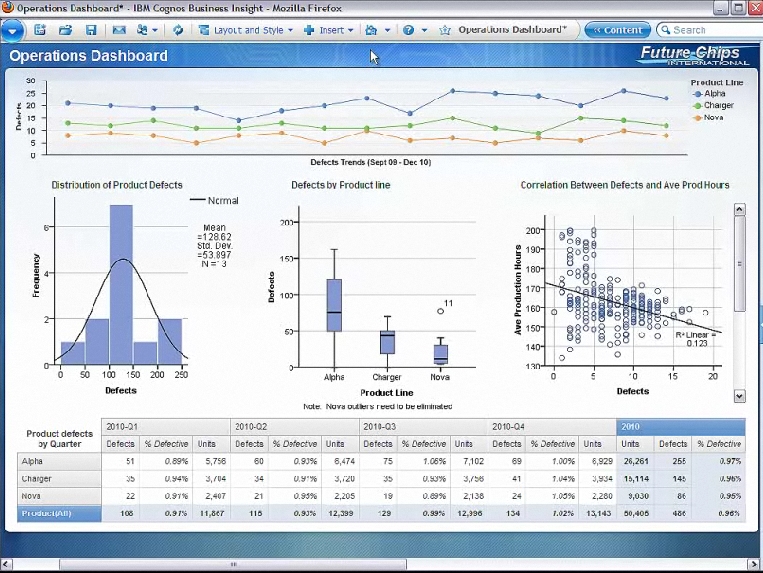Click the Search magnifier icon

point(665,30)
